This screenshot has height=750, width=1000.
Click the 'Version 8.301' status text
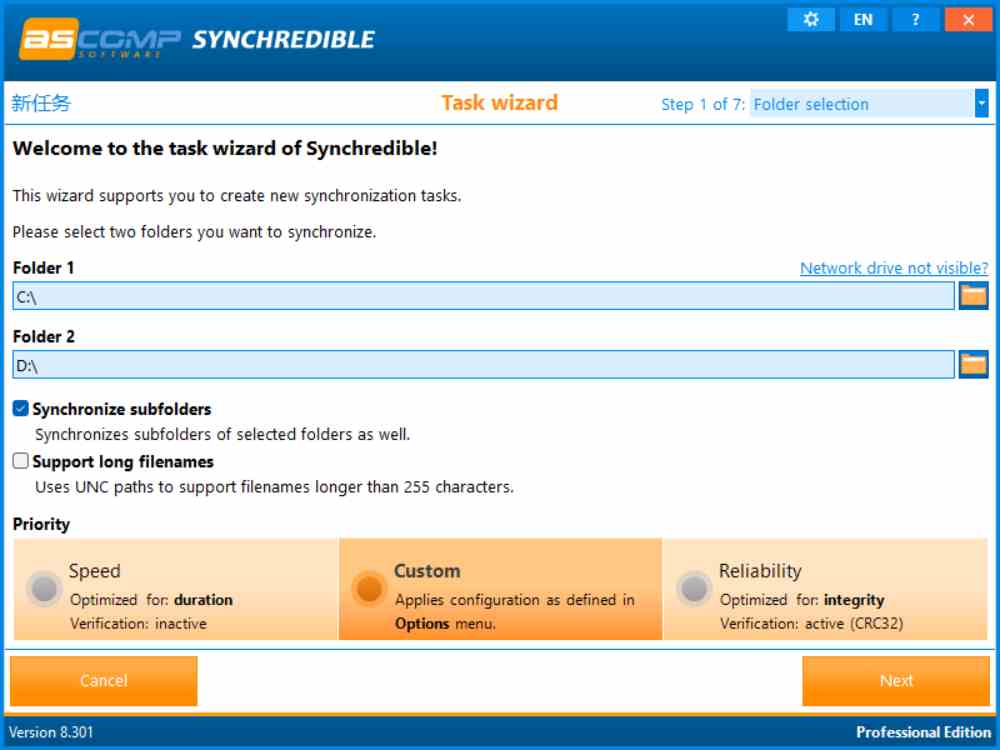click(51, 732)
